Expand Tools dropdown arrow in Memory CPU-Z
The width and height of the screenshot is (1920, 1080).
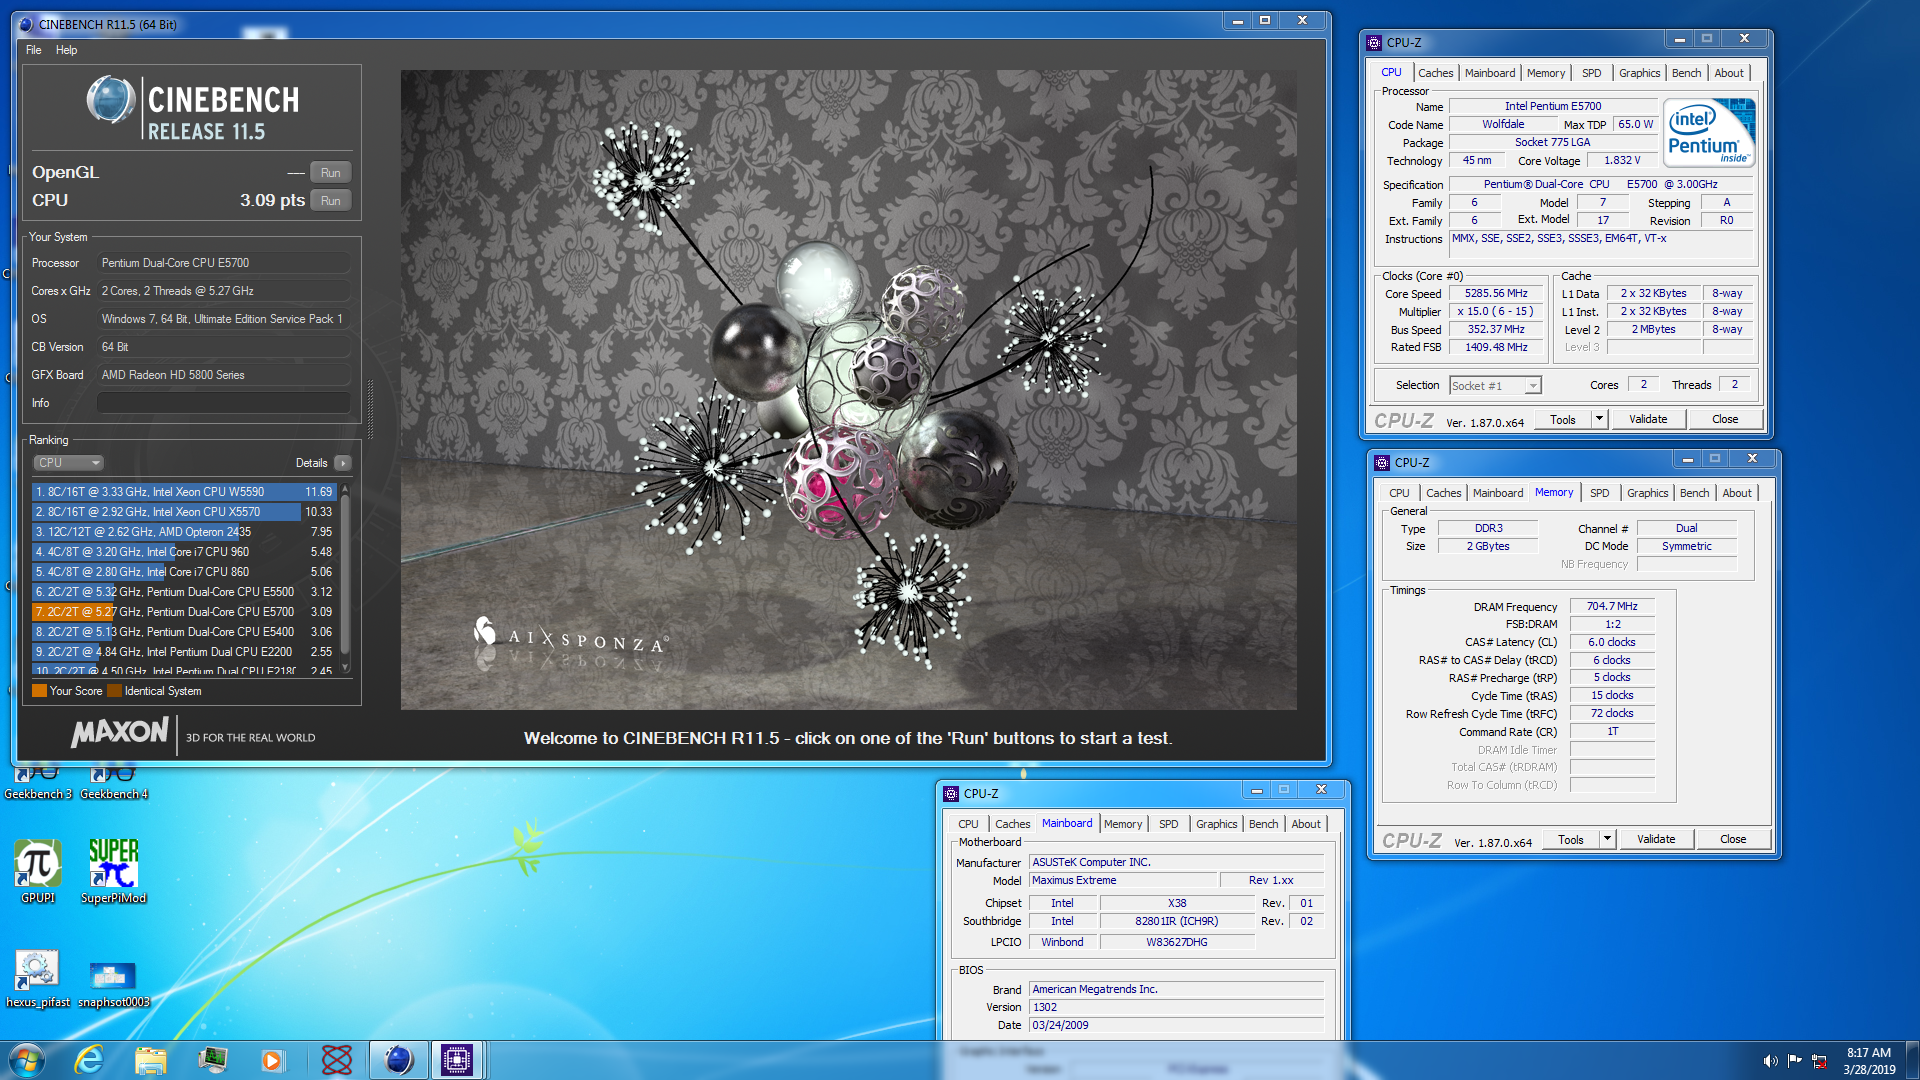pos(1607,839)
